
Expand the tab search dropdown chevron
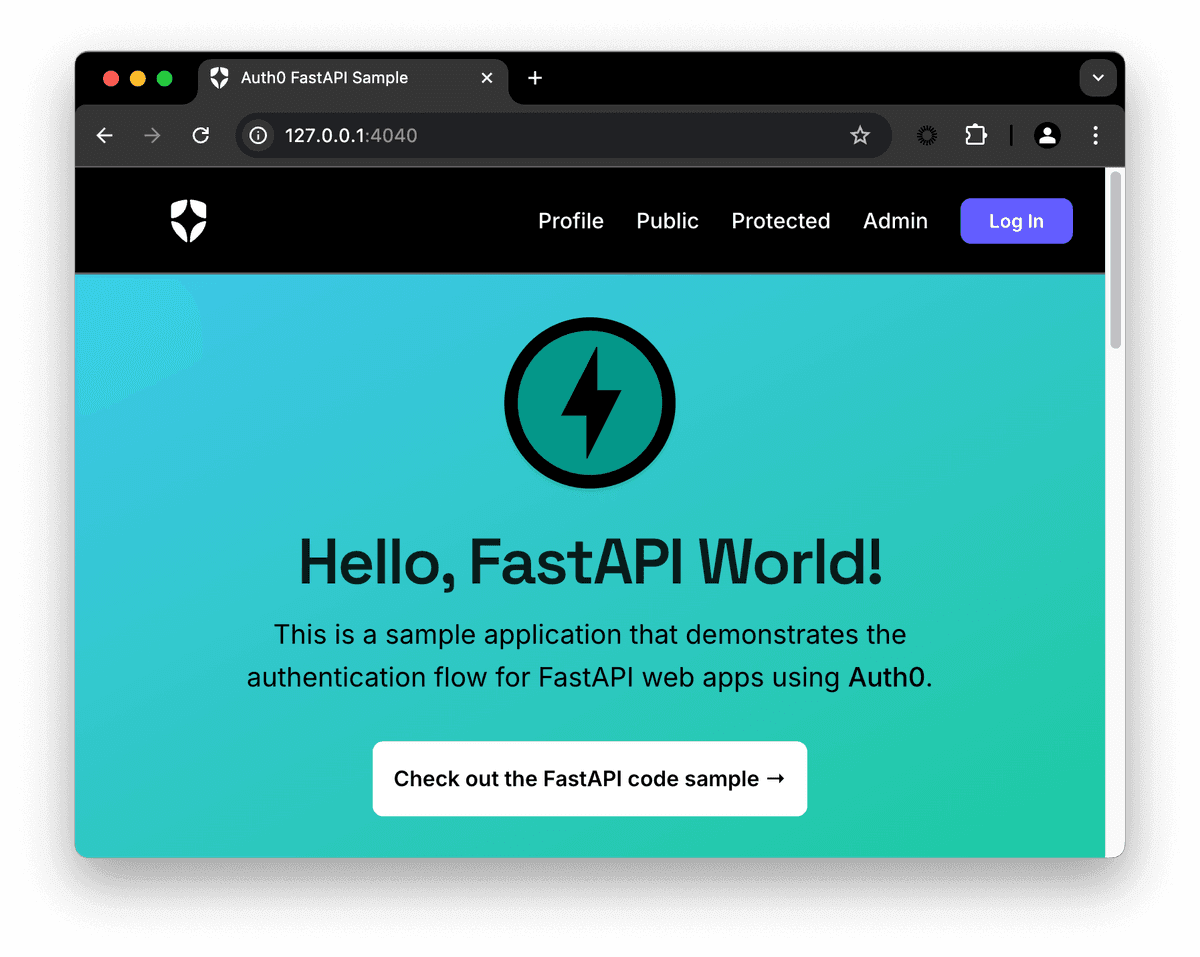(1098, 78)
